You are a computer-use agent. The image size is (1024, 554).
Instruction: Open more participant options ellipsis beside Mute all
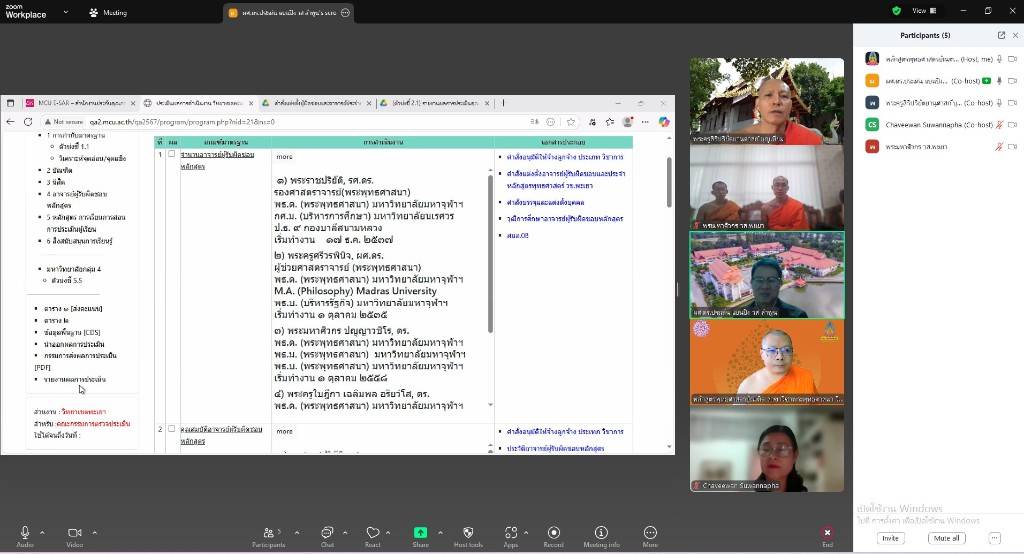coord(994,538)
